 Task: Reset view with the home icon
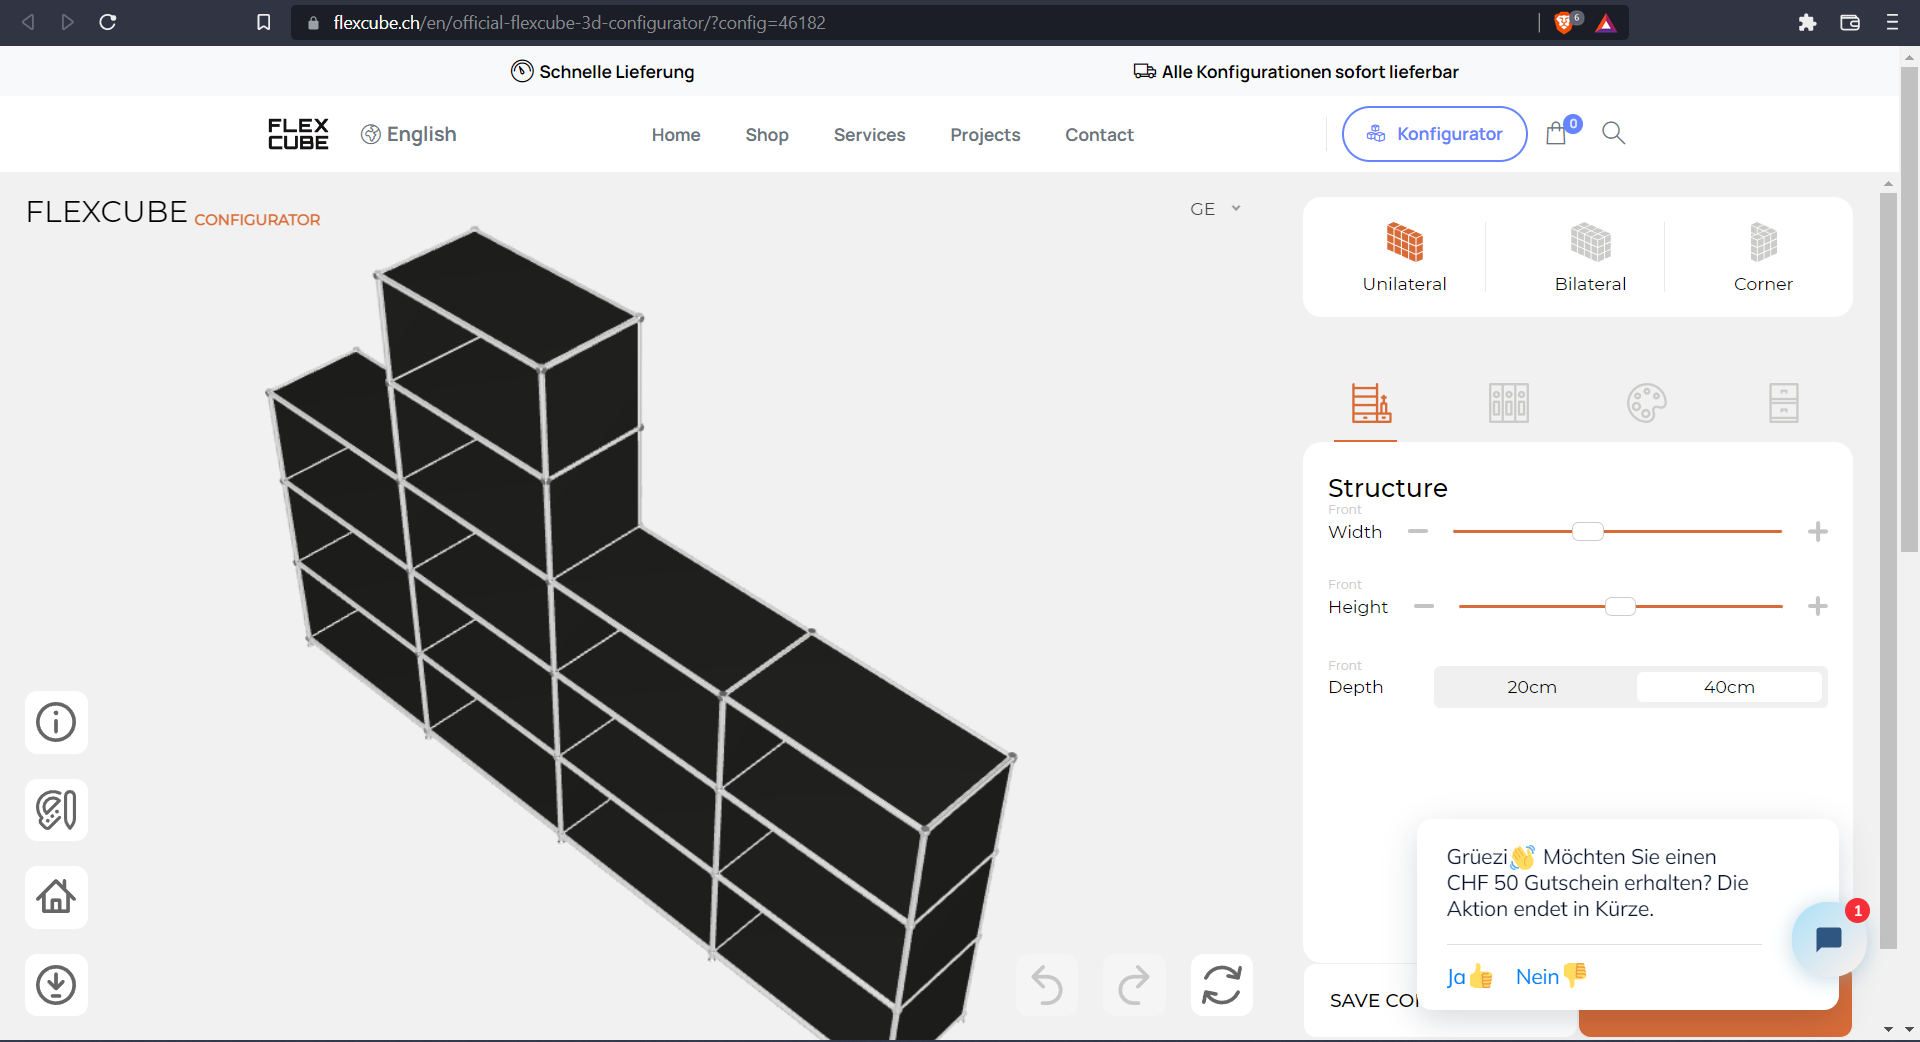pyautogui.click(x=56, y=897)
